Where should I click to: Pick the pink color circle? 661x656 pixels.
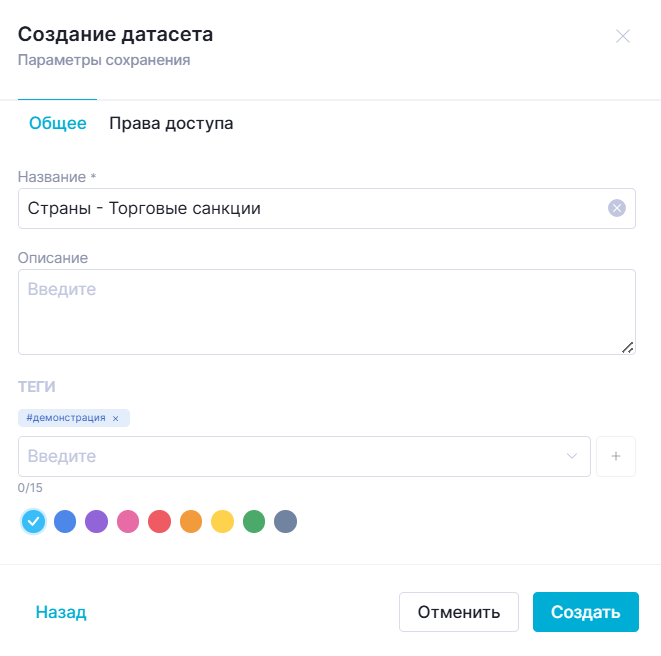click(128, 521)
